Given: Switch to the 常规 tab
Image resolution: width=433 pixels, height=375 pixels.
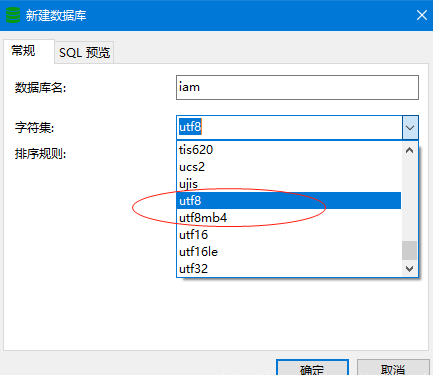Looking at the screenshot, I should [x=29, y=51].
